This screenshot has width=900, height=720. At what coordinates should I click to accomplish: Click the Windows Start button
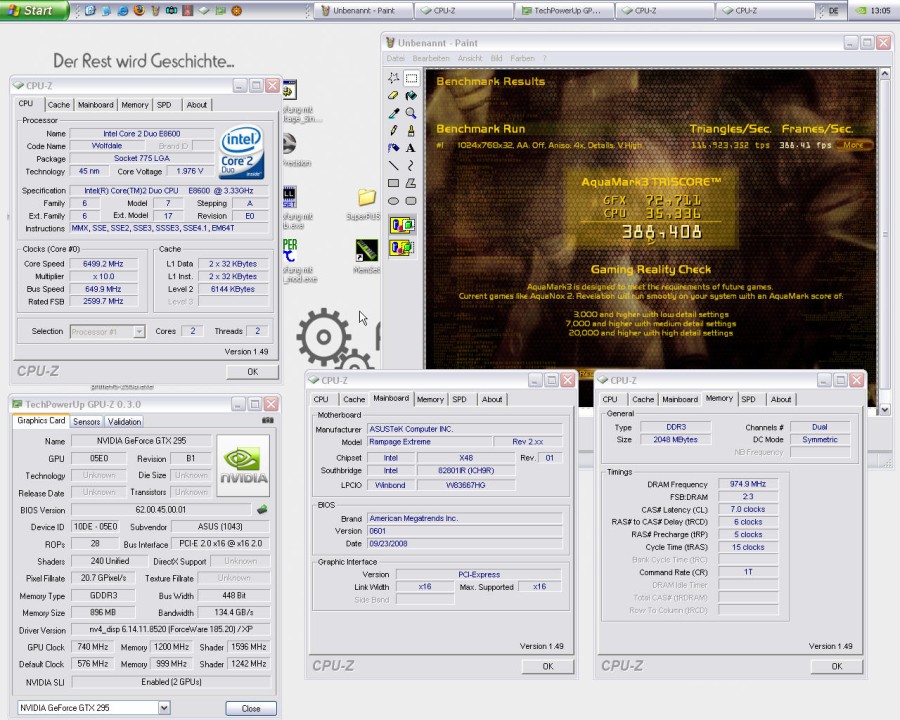(34, 10)
